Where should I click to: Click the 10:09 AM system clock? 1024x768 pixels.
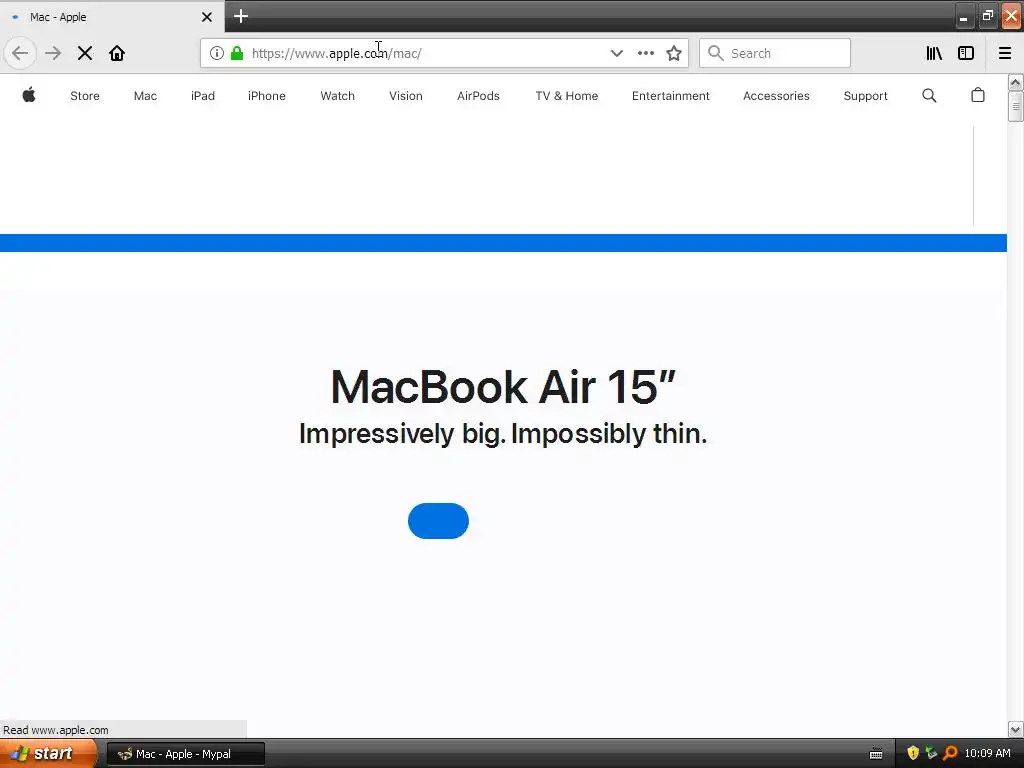[987, 754]
